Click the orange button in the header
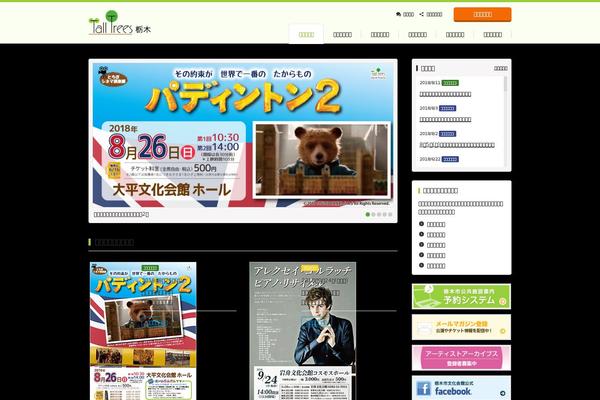The image size is (600, 400). [x=482, y=15]
